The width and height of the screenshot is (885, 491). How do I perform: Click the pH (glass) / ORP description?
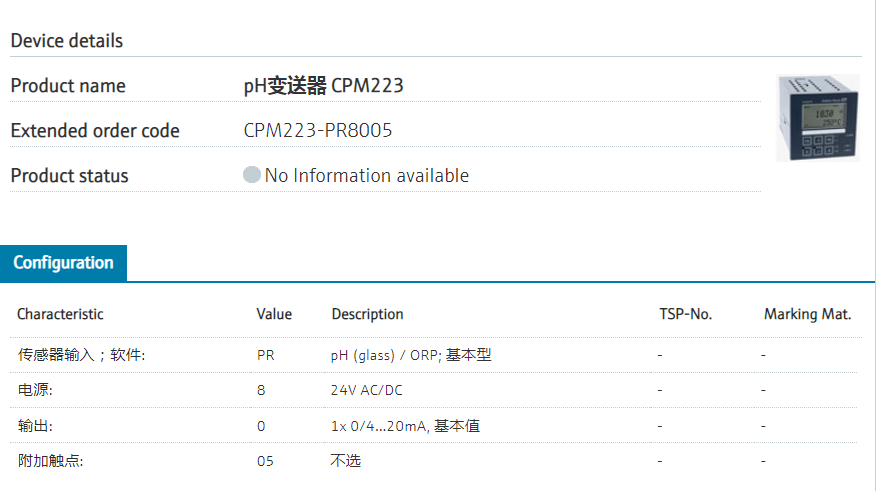pos(410,355)
